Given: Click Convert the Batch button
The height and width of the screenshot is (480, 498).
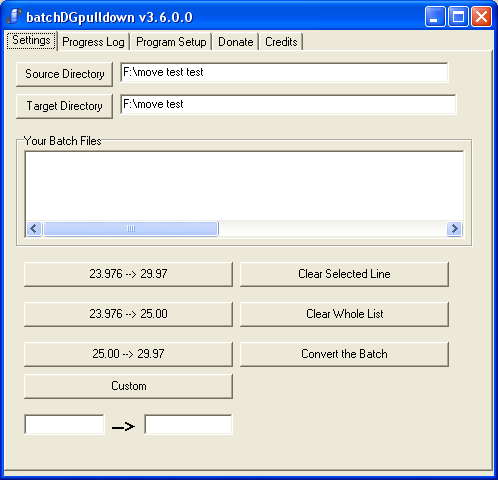Looking at the screenshot, I should tap(344, 354).
